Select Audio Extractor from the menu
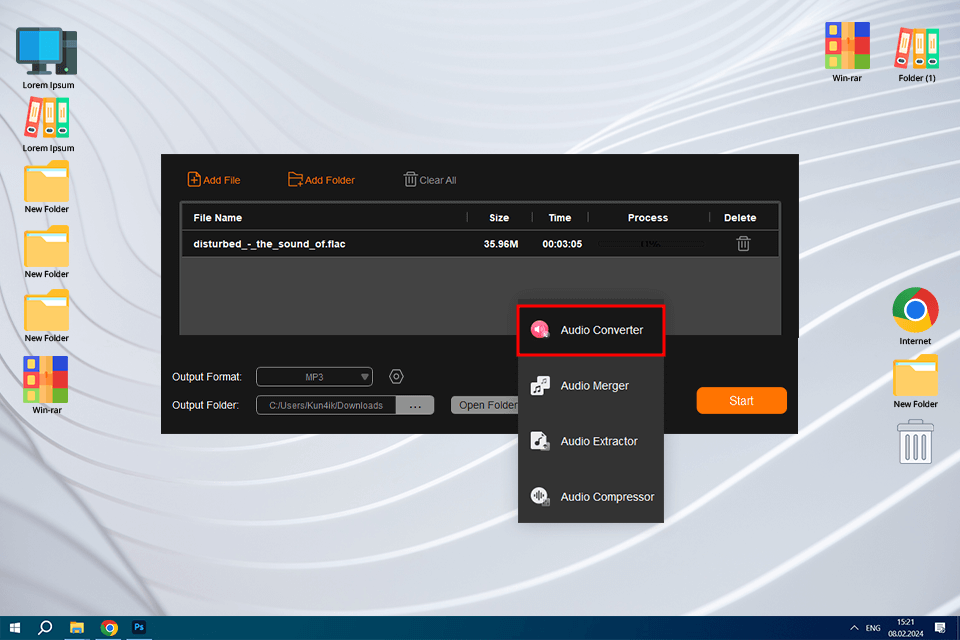 591,441
